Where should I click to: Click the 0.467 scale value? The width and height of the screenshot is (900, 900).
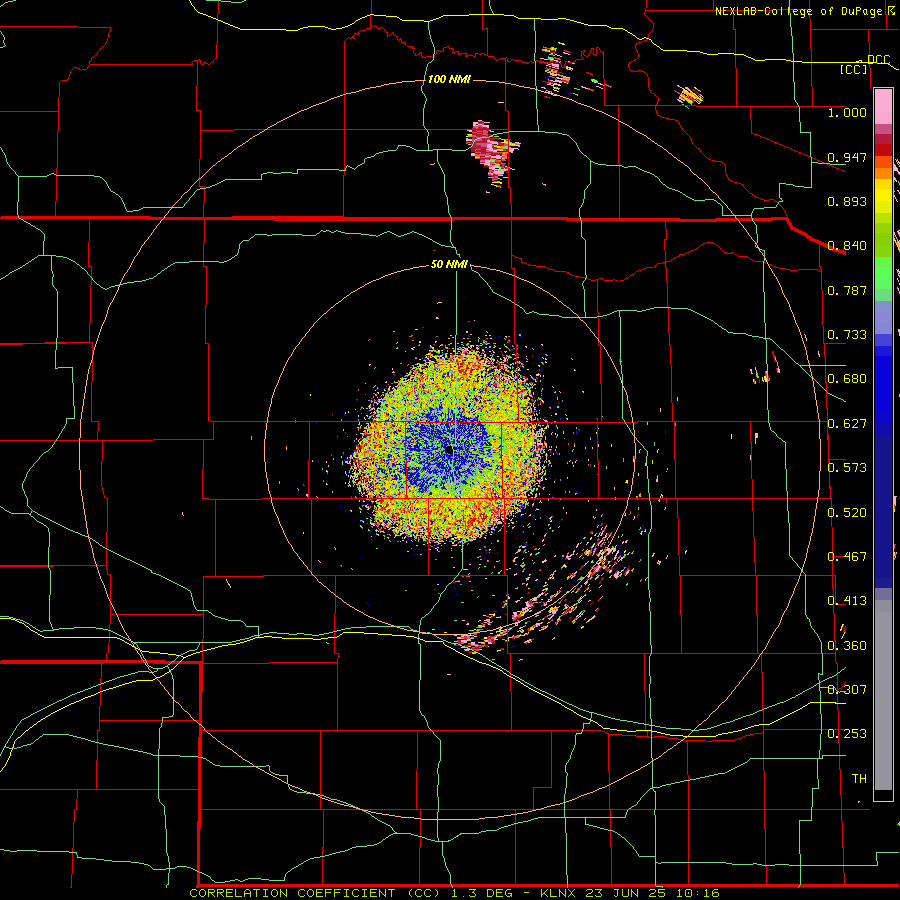click(847, 557)
